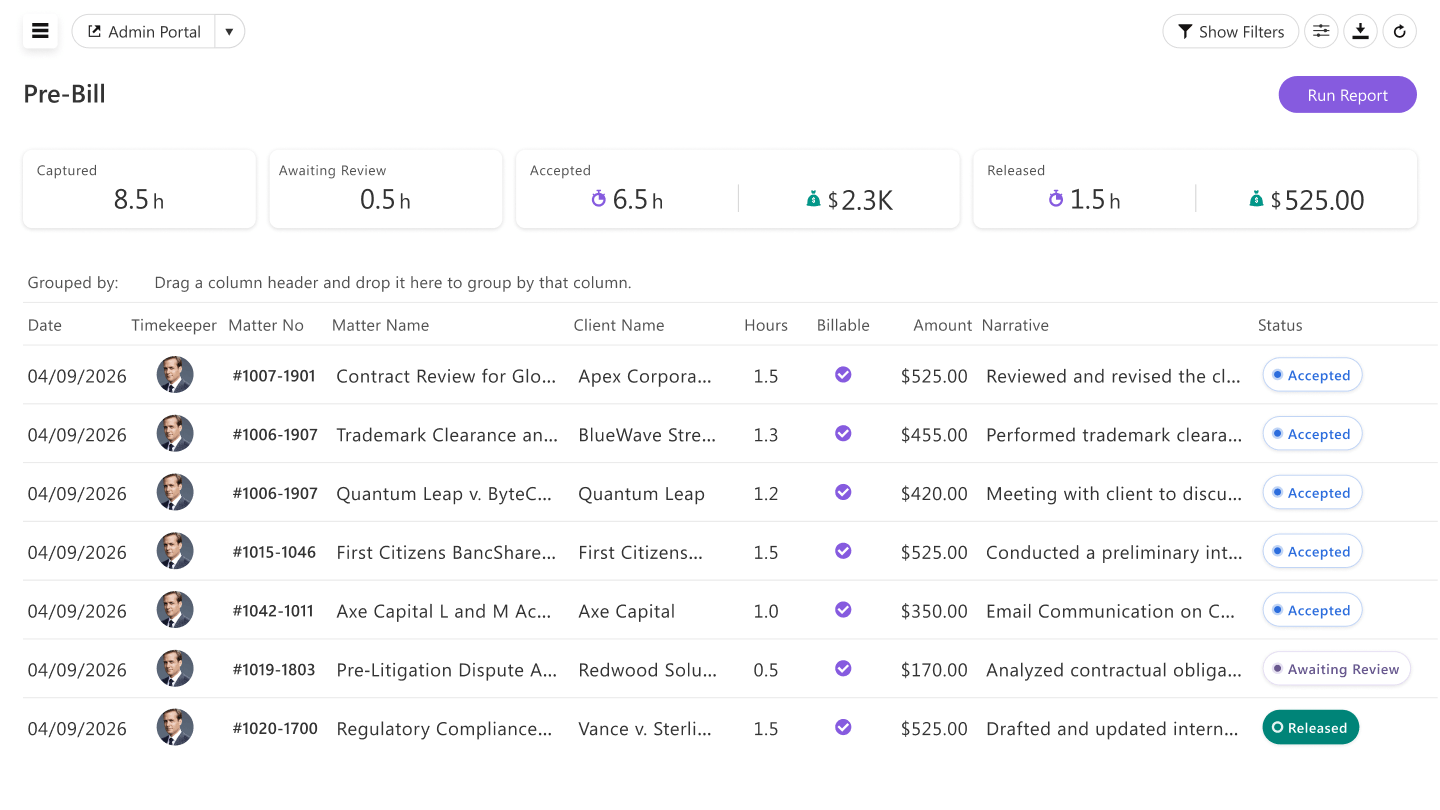Toggle billable check for Redwood Solutions row
Screen dimensions: 1440x810
(x=843, y=668)
